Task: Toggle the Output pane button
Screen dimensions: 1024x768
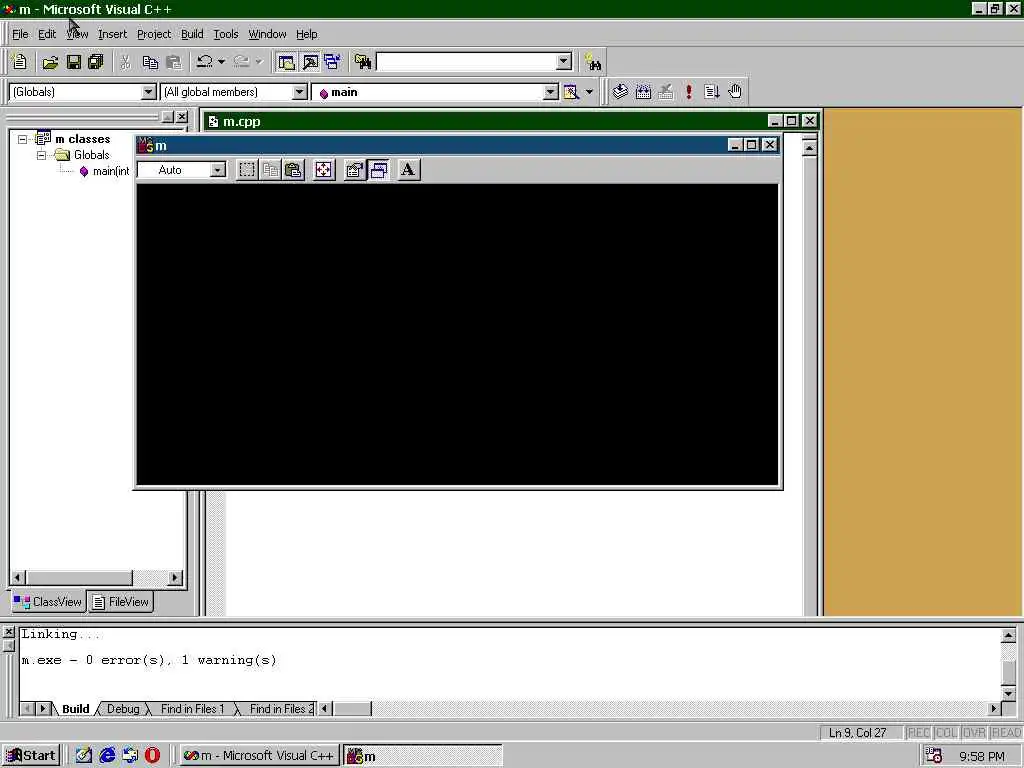Action: click(x=310, y=62)
